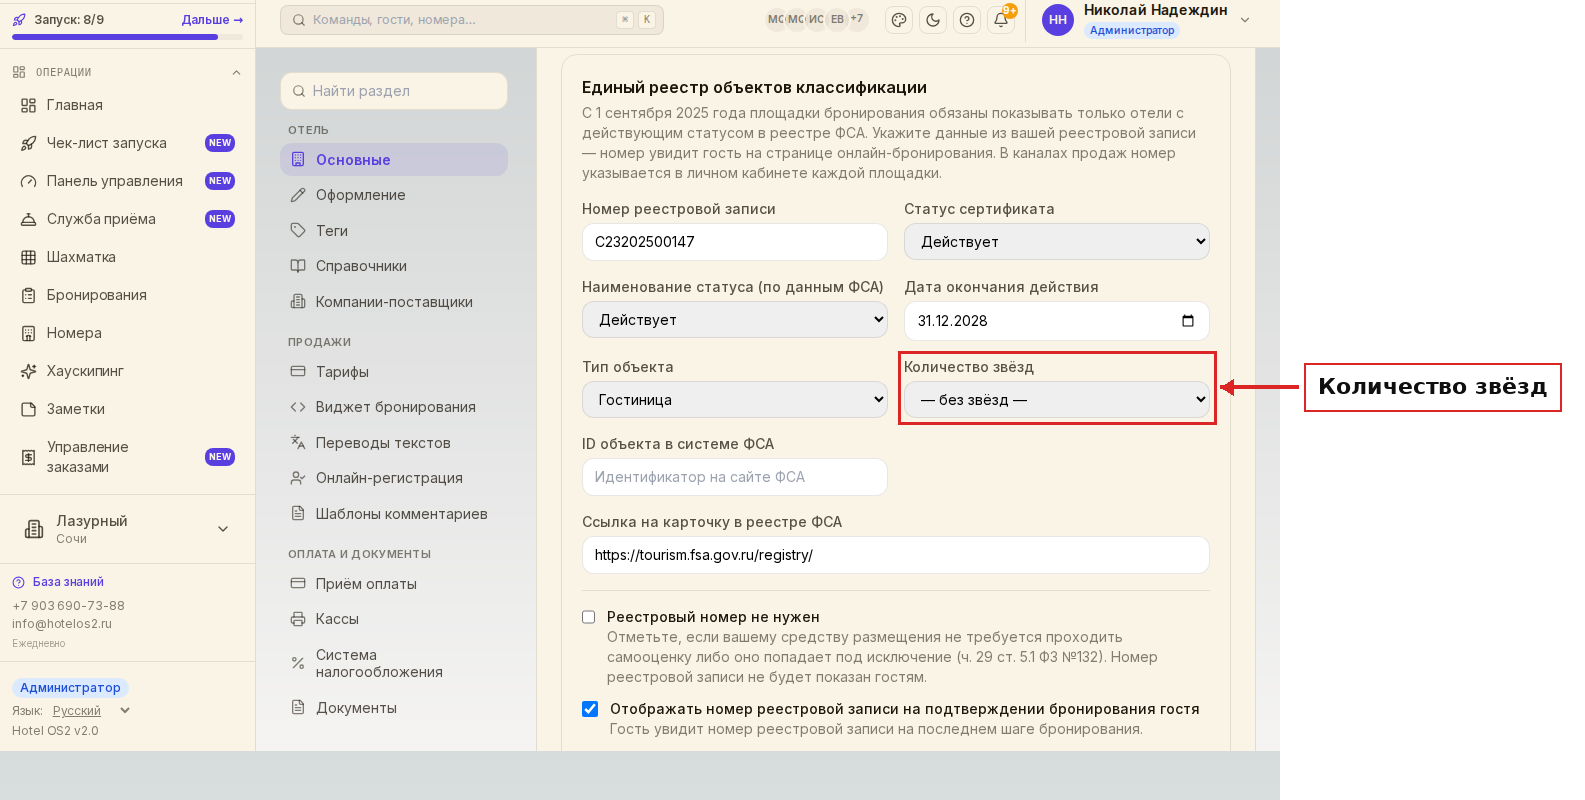1585x800 pixels.
Task: Open the color theme palette icon
Action: 899,20
